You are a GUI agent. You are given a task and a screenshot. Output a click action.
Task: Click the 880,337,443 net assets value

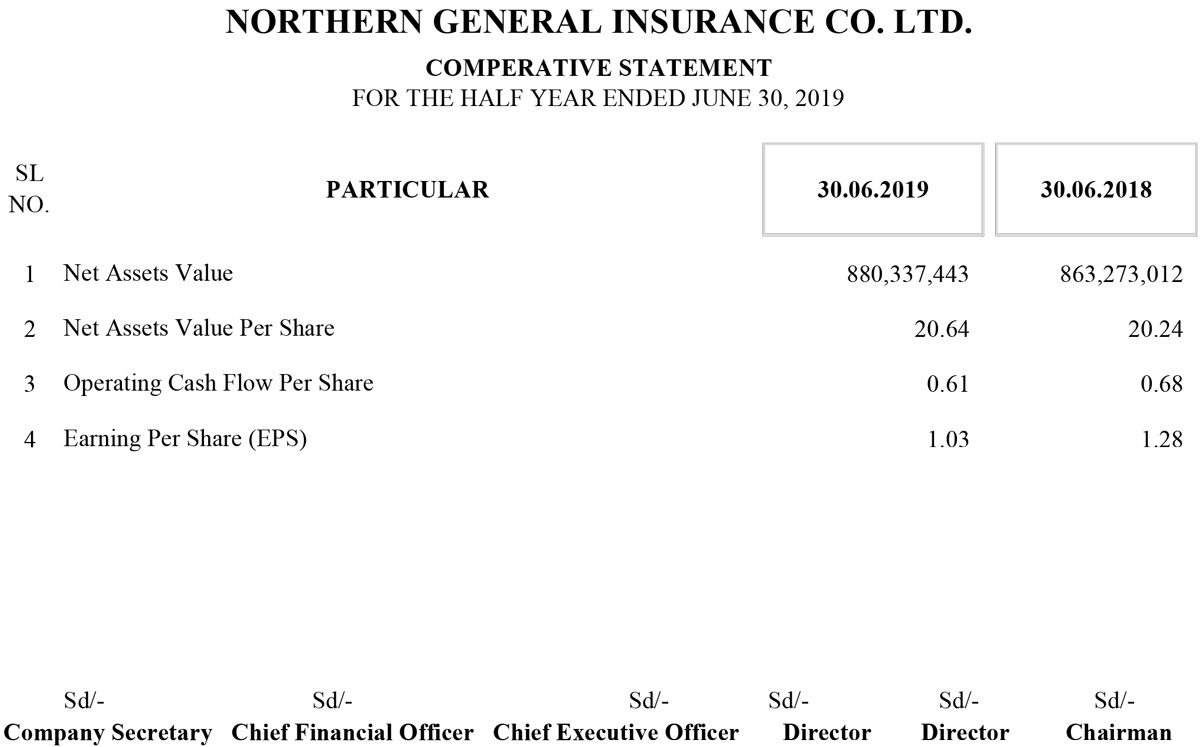pos(907,274)
